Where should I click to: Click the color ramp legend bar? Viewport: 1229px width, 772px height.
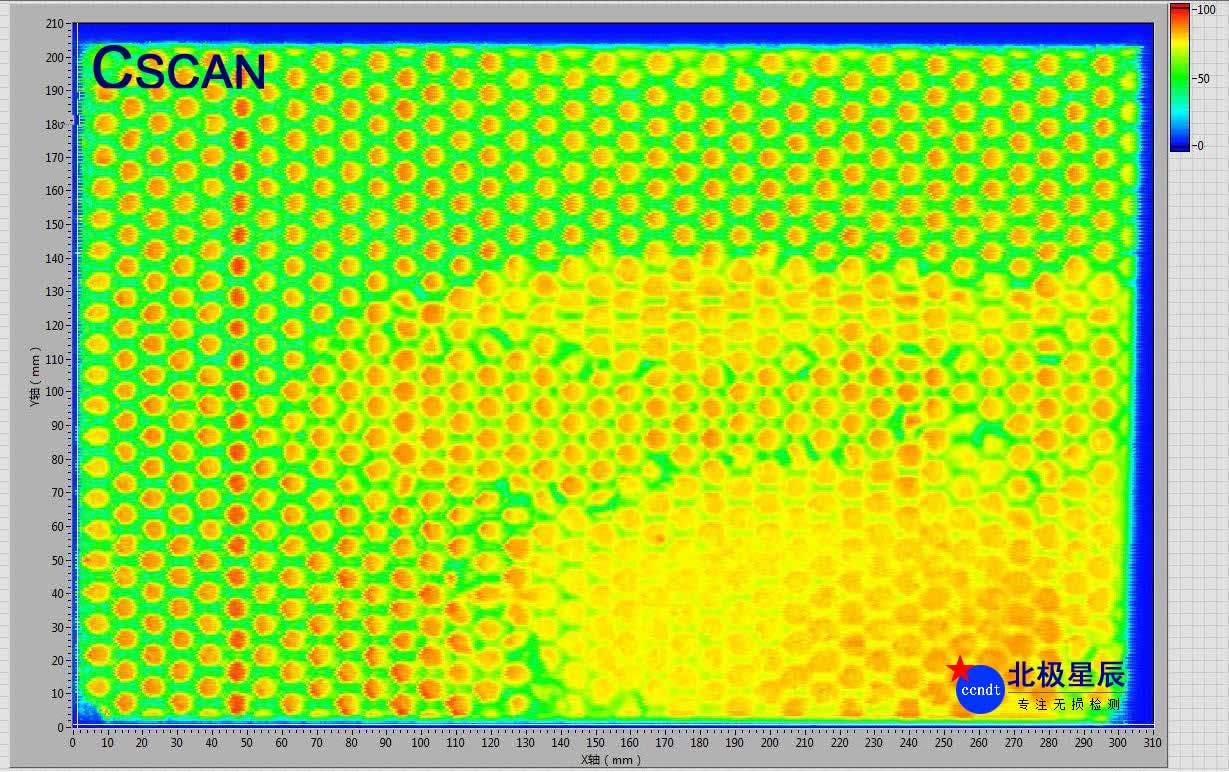1179,77
